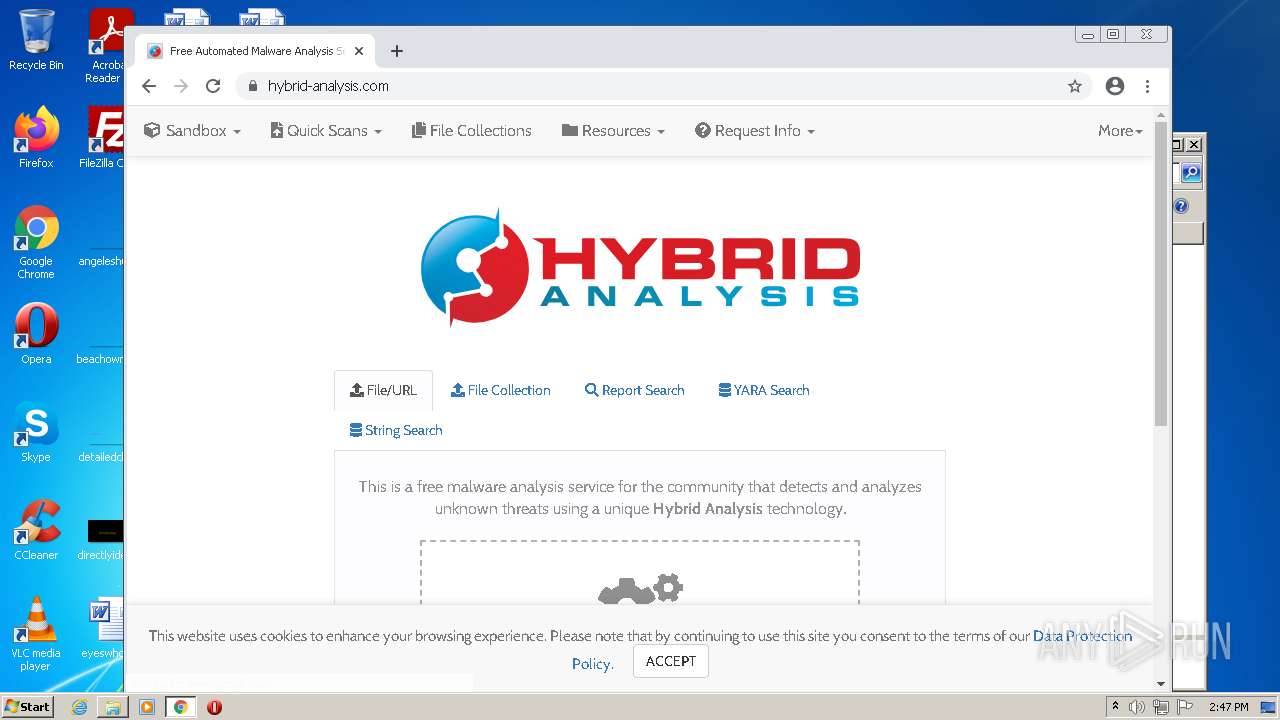Open the FileZilla desktop shortcut
1280x720 pixels.
(104, 138)
